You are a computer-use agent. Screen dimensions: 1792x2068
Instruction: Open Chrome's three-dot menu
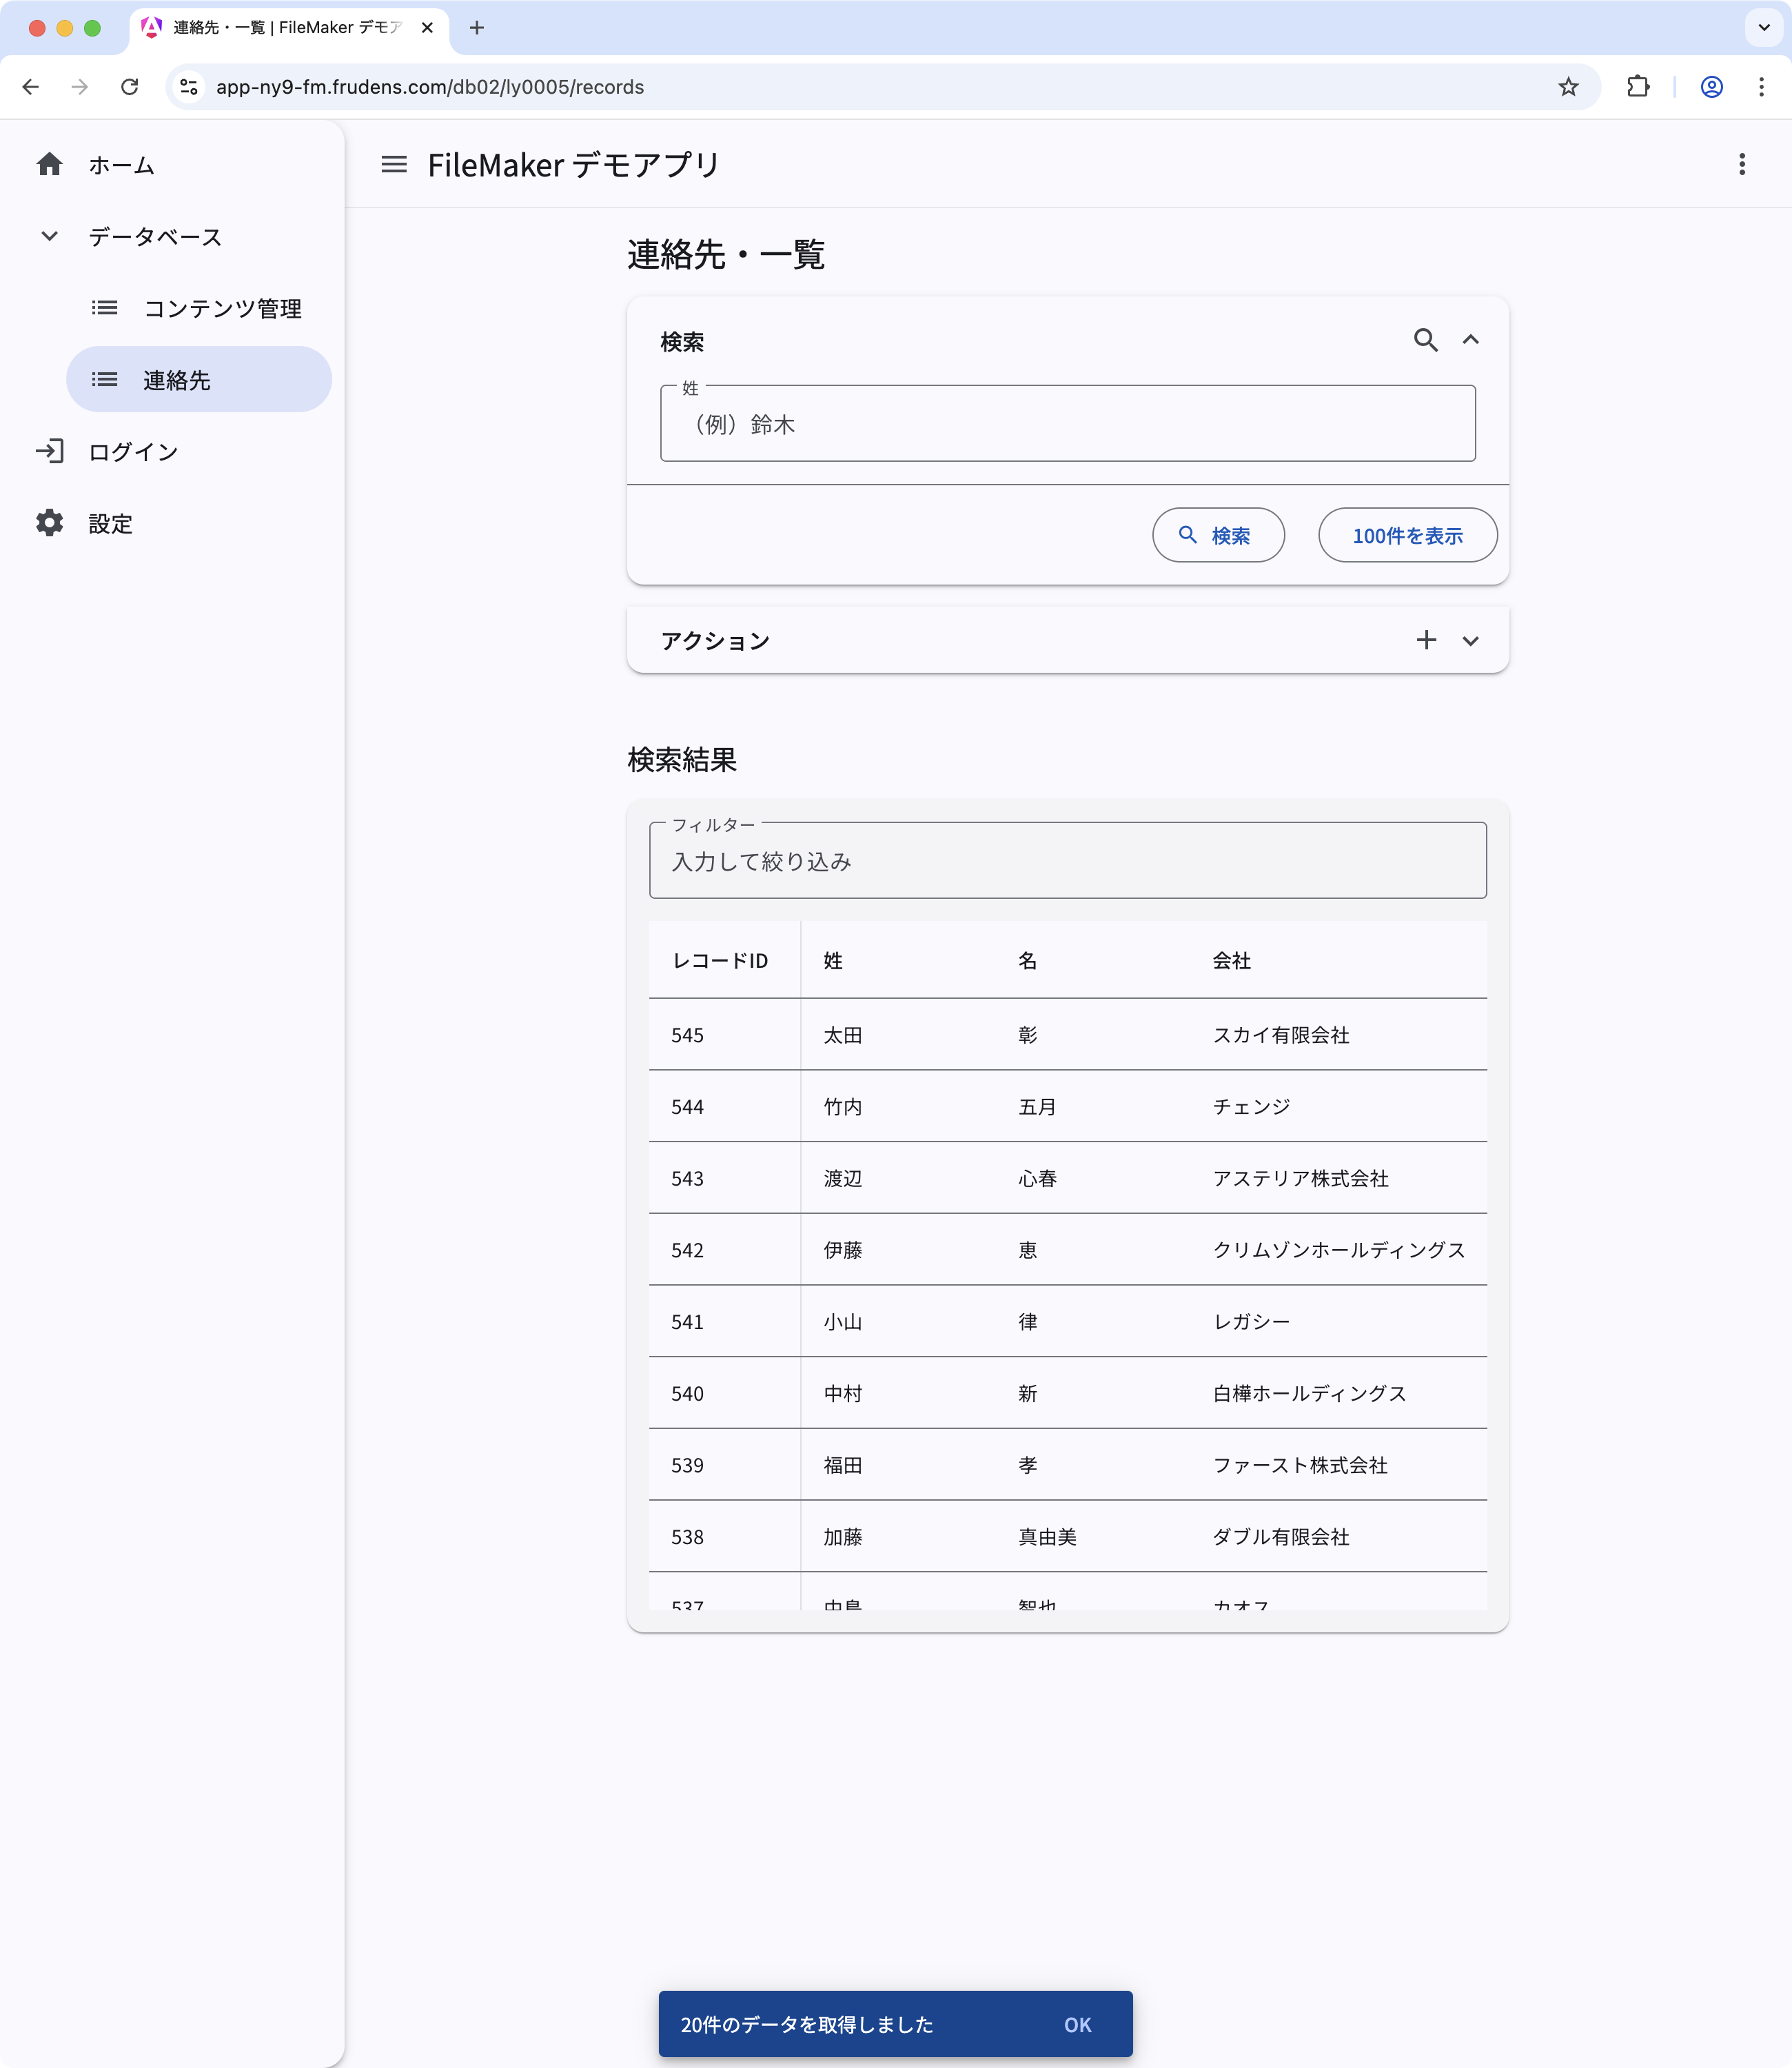[x=1761, y=87]
